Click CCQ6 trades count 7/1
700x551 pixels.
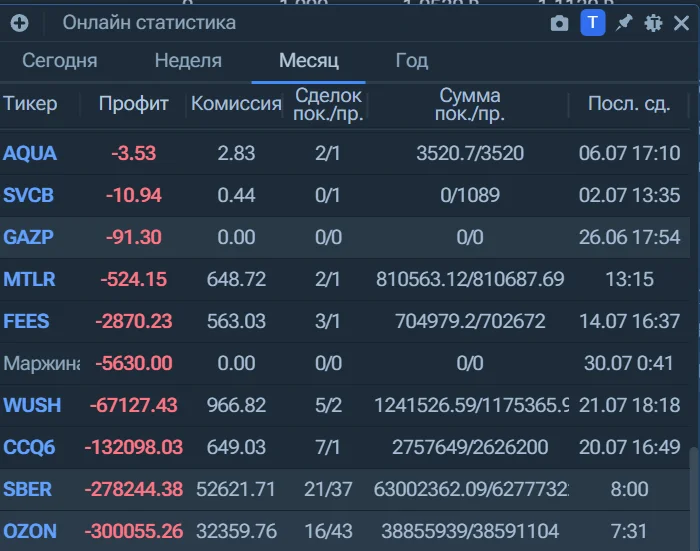[327, 447]
